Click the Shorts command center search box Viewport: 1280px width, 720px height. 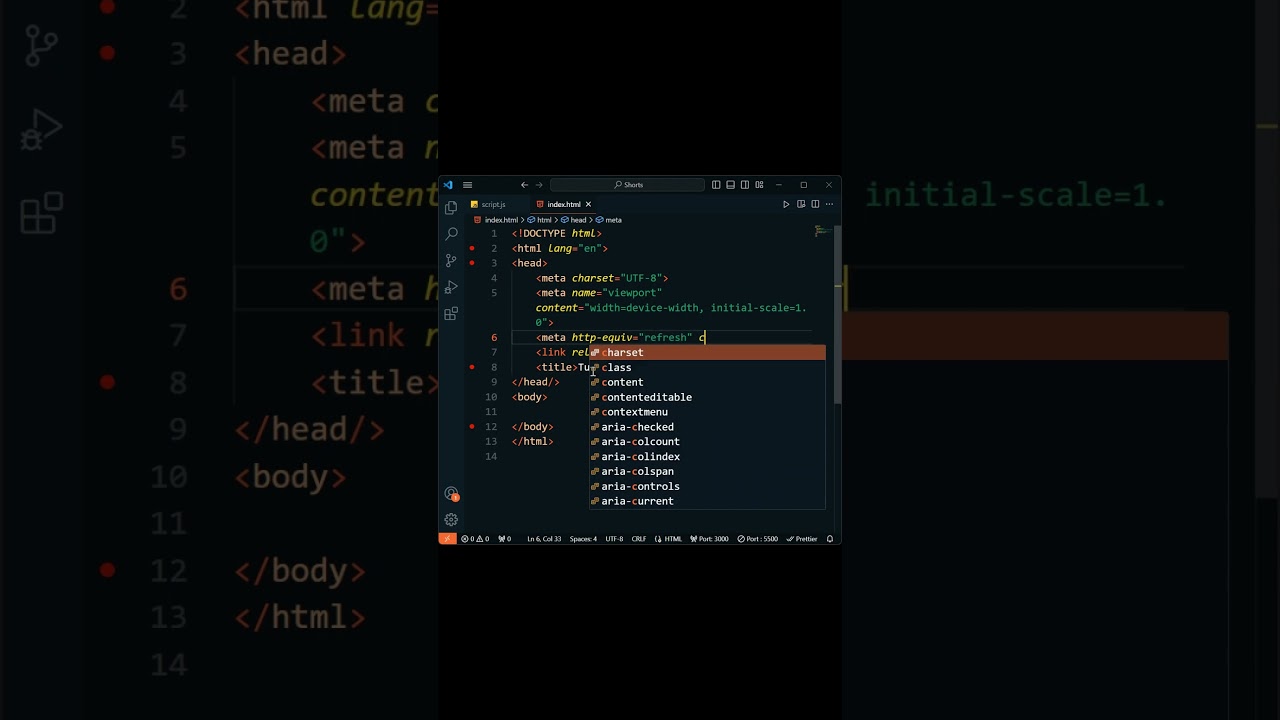point(627,185)
